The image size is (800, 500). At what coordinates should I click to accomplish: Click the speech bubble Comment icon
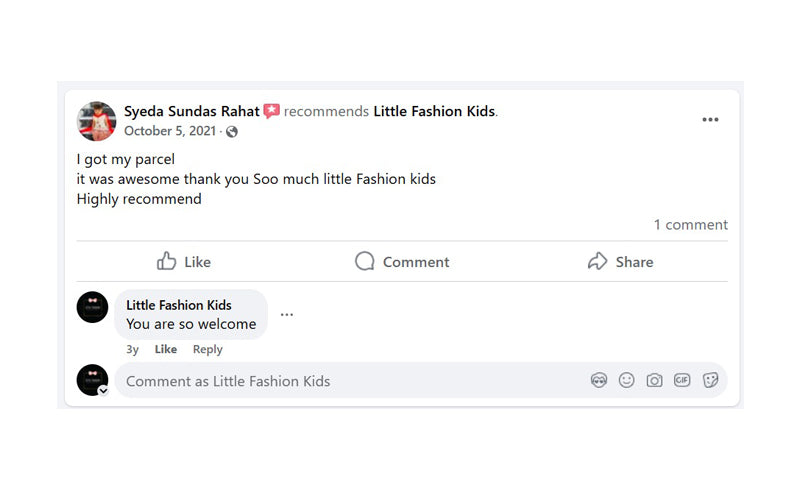pyautogui.click(x=364, y=261)
